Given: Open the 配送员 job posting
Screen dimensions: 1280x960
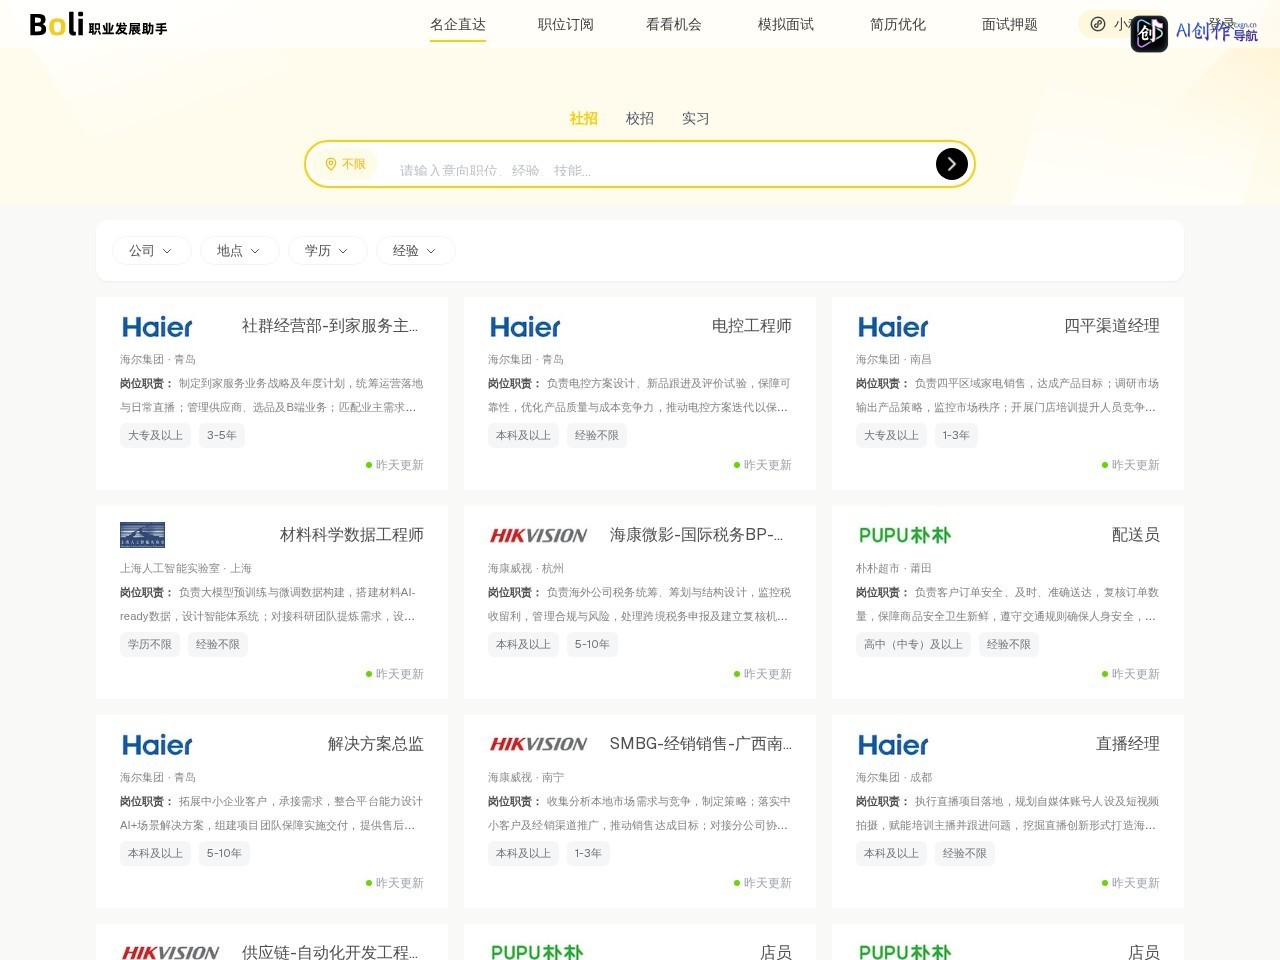Looking at the screenshot, I should coord(1136,535).
